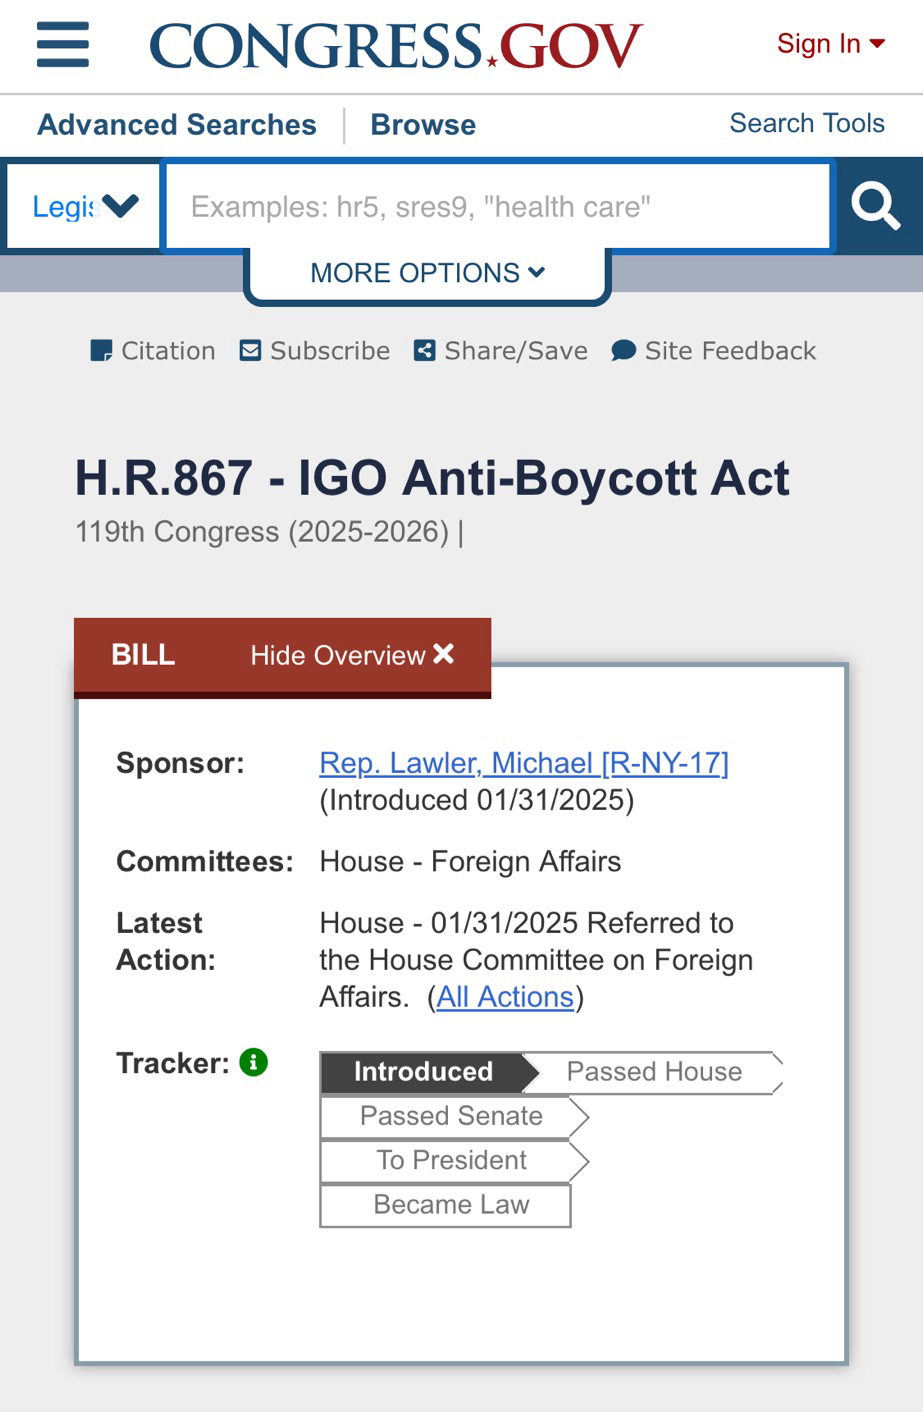Screen dimensions: 923x1412
Task: Open Advanced Searches
Action: coord(177,125)
